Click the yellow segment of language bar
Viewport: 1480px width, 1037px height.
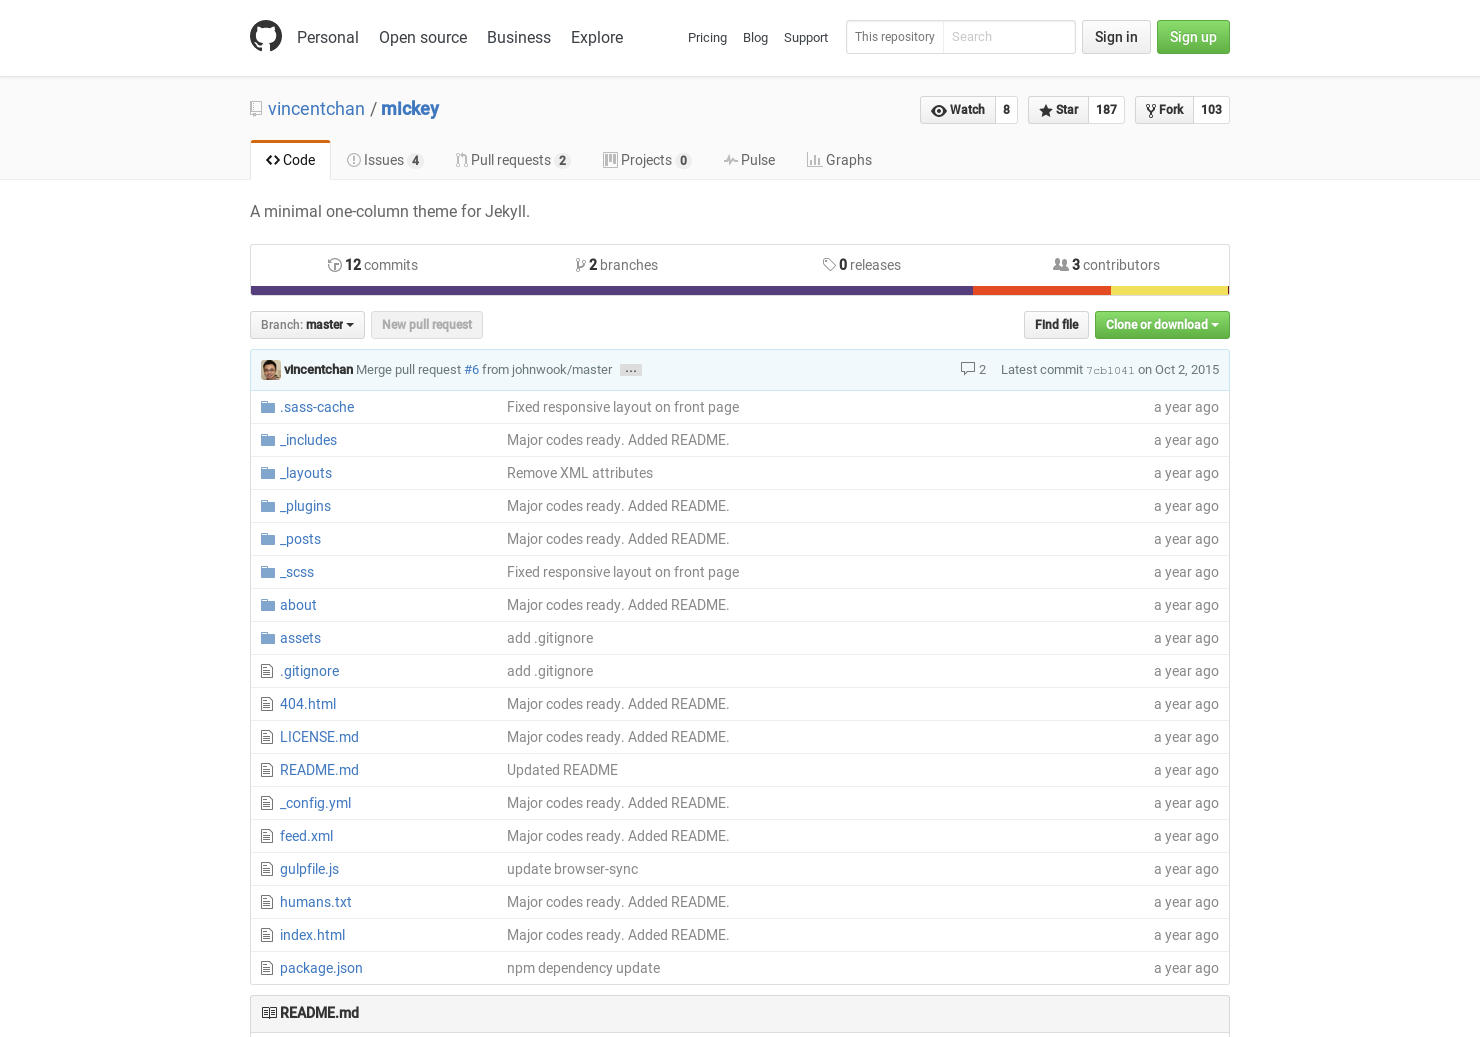click(1169, 291)
